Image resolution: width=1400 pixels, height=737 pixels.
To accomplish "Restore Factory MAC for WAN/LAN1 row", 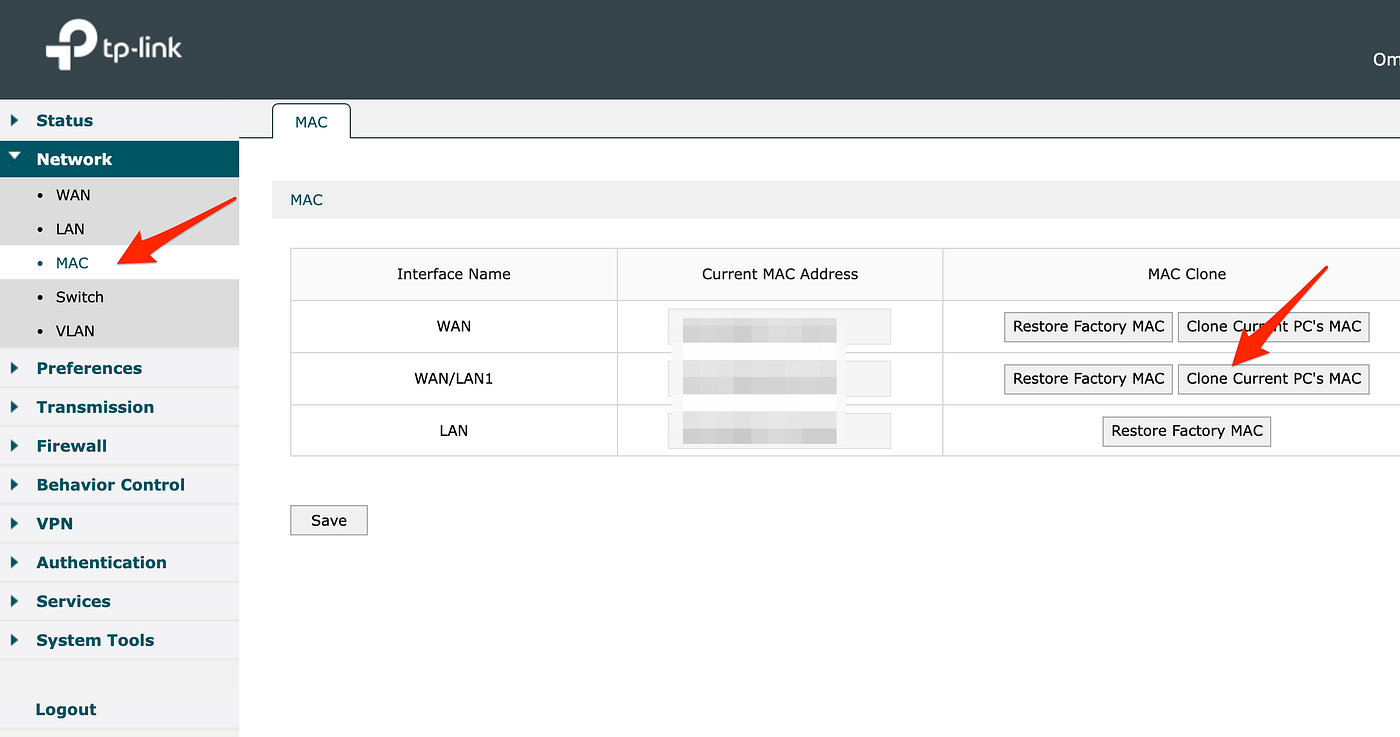I will [x=1089, y=379].
